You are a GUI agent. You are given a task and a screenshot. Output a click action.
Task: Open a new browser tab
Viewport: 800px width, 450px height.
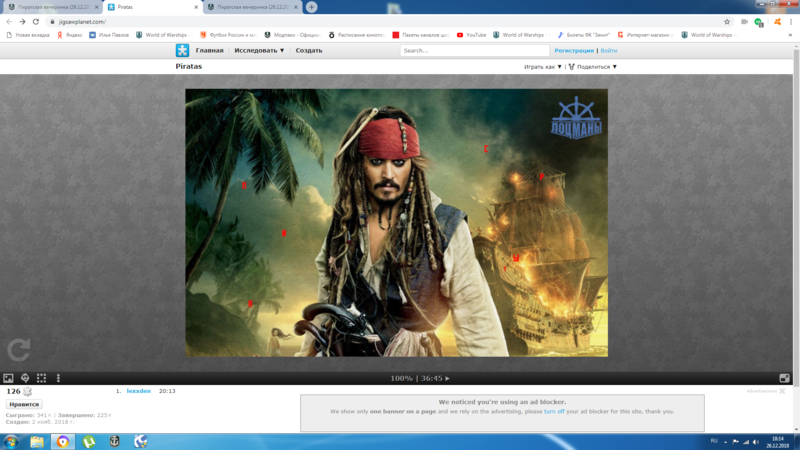[312, 7]
